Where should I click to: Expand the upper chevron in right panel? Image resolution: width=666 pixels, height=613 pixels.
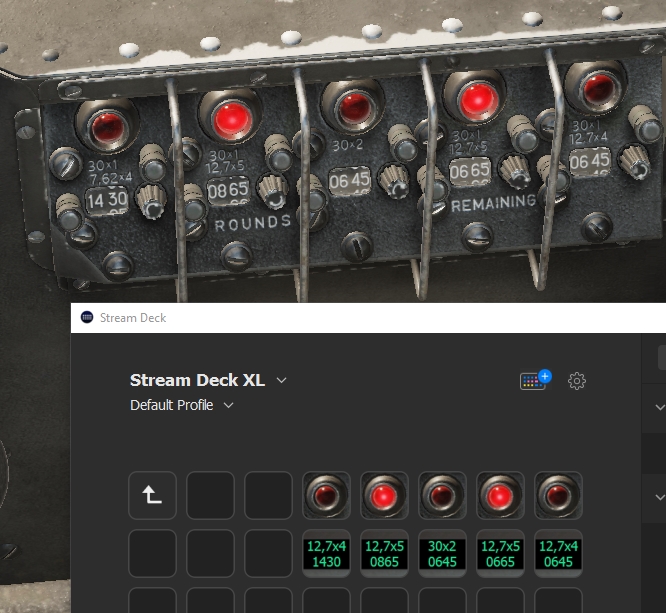pos(659,407)
